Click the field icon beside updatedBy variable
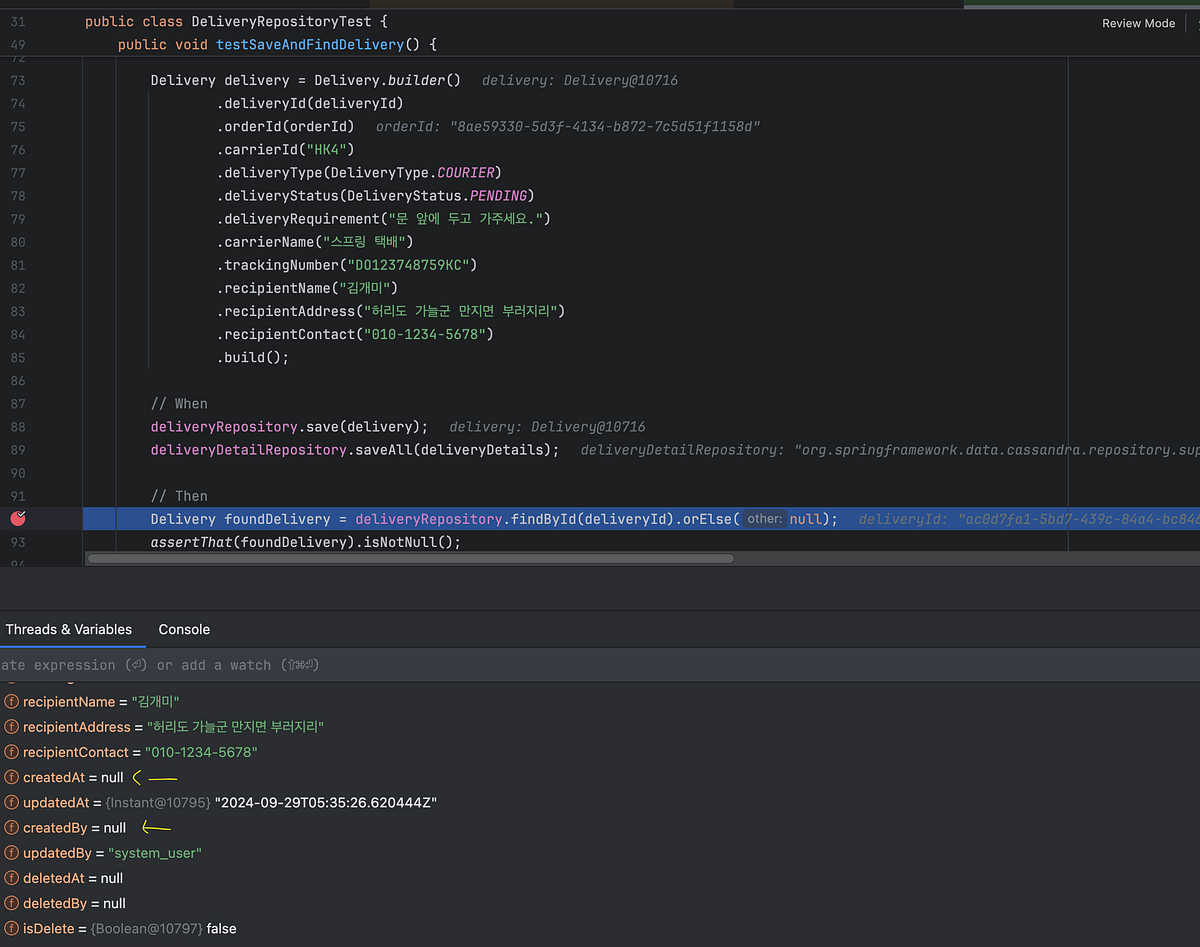This screenshot has width=1200, height=947. click(x=10, y=852)
